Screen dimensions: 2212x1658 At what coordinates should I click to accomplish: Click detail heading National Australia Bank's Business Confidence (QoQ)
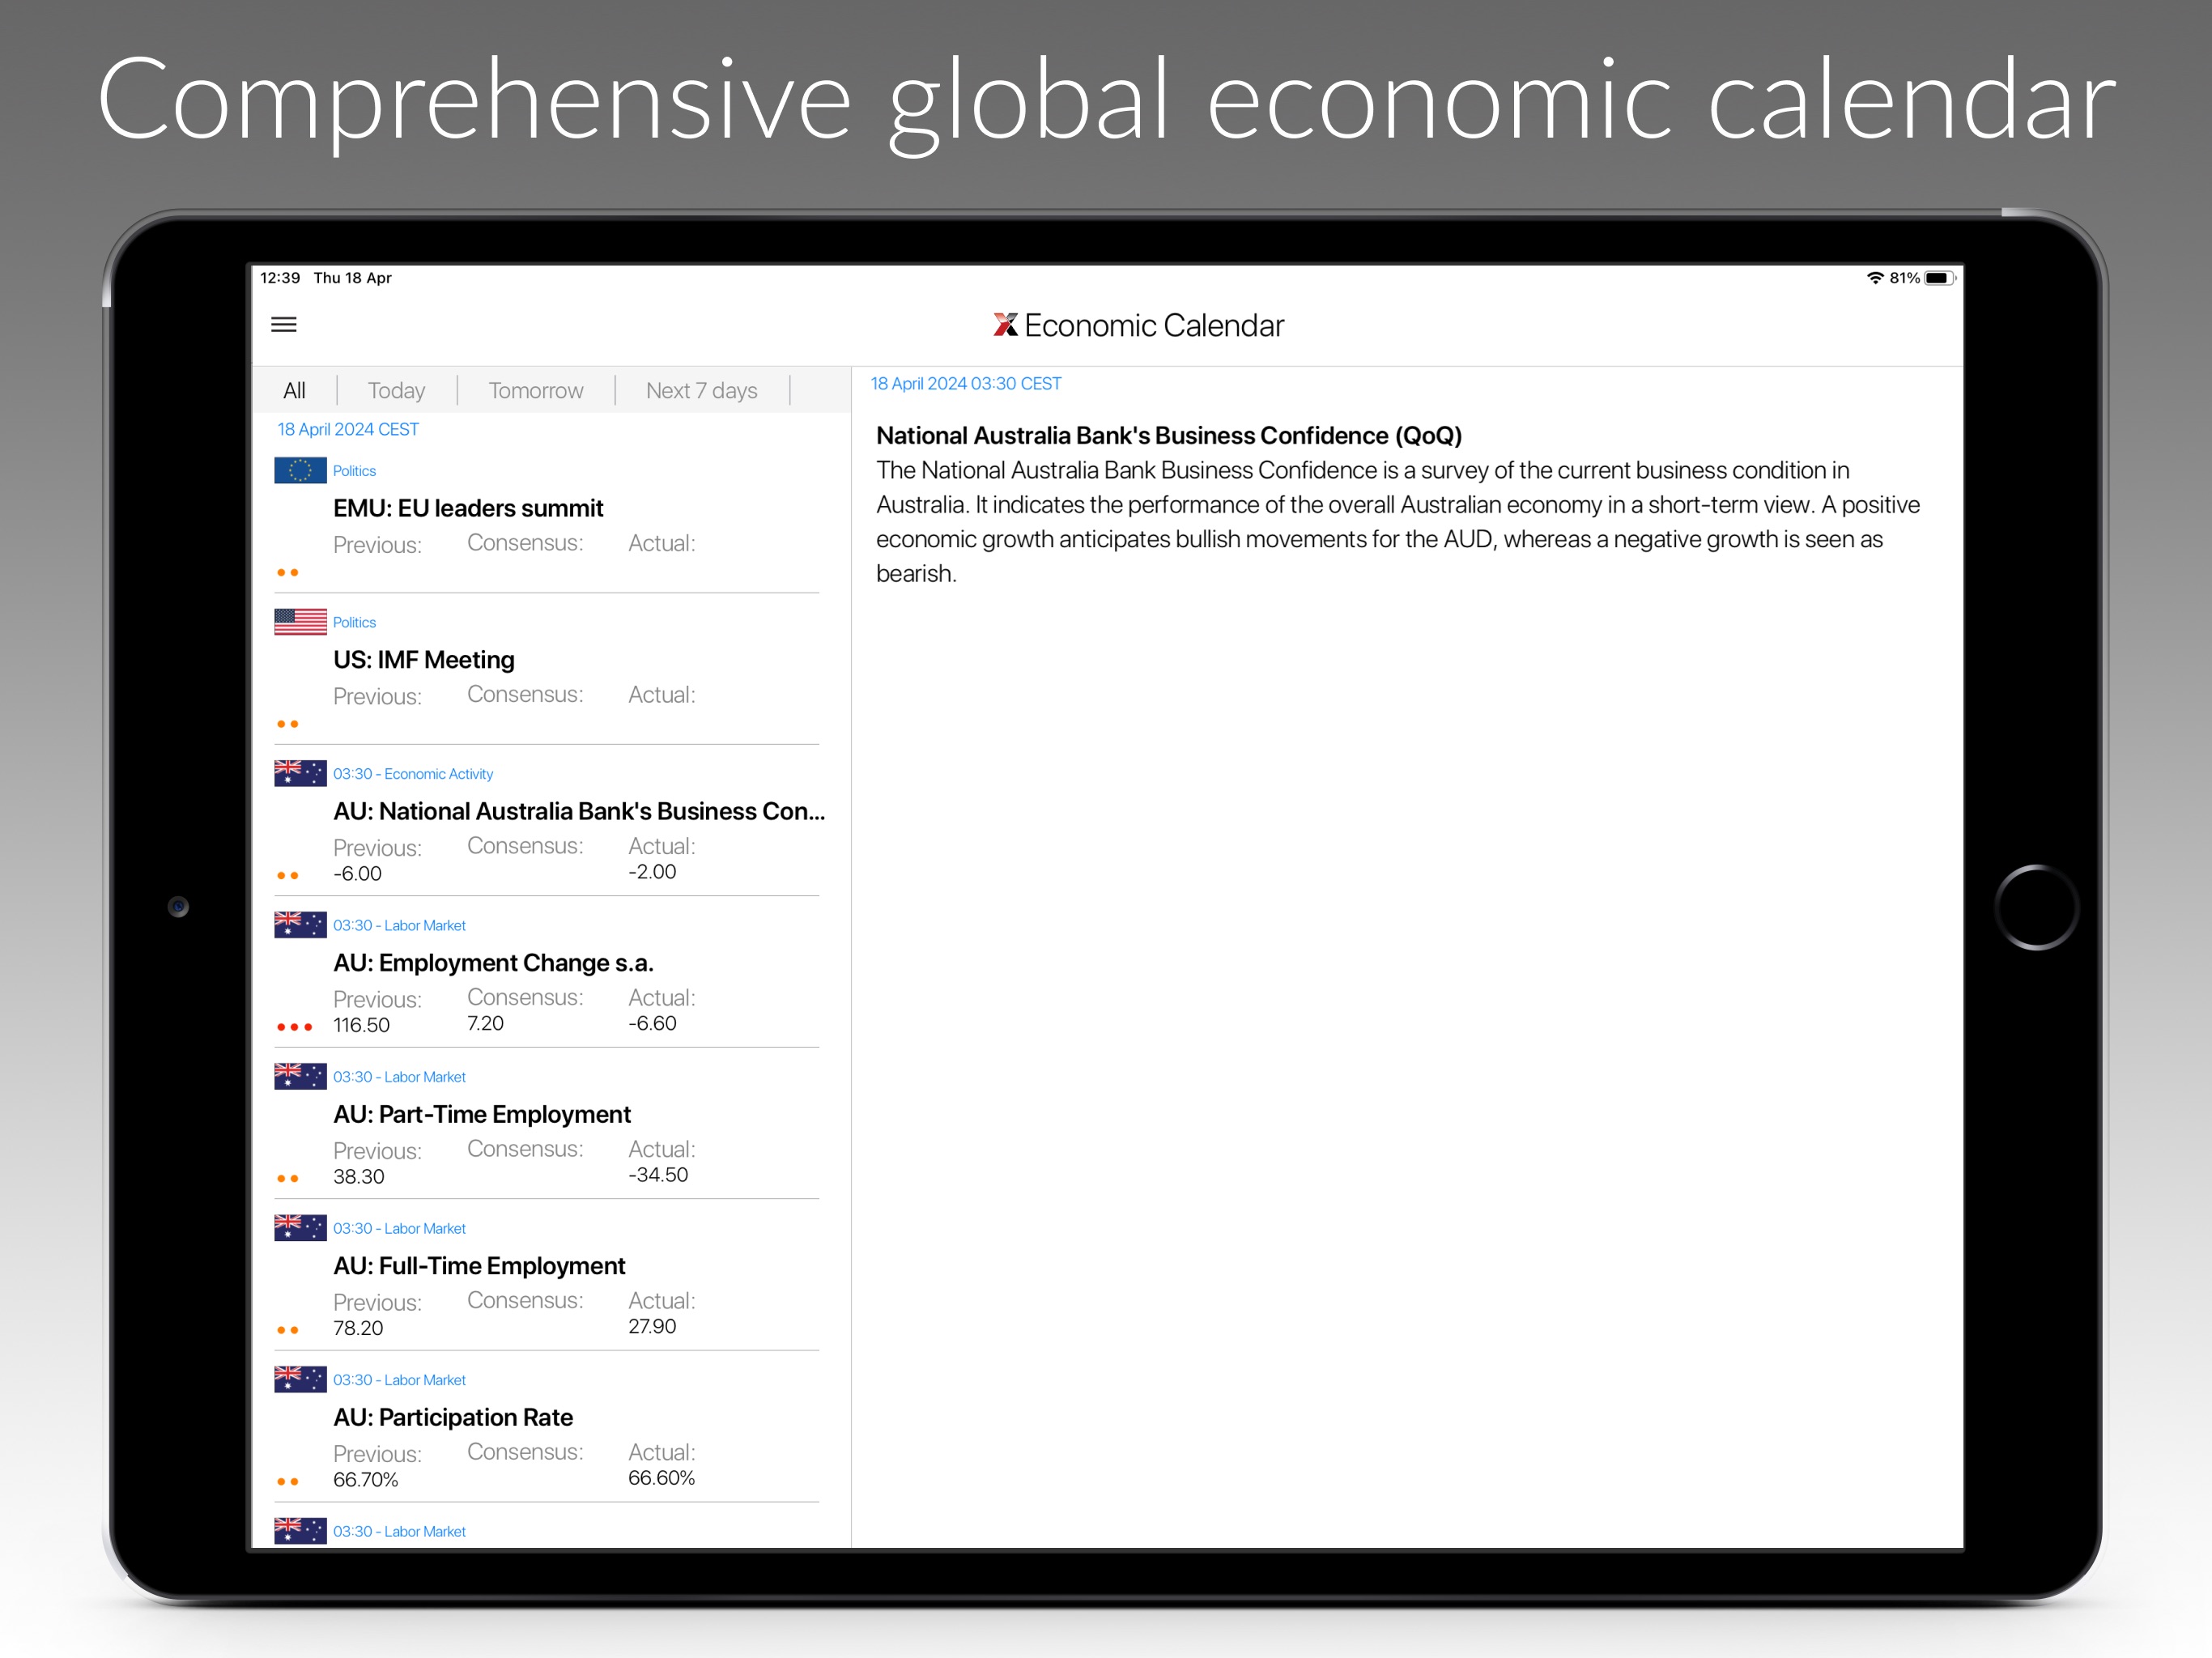(1169, 436)
